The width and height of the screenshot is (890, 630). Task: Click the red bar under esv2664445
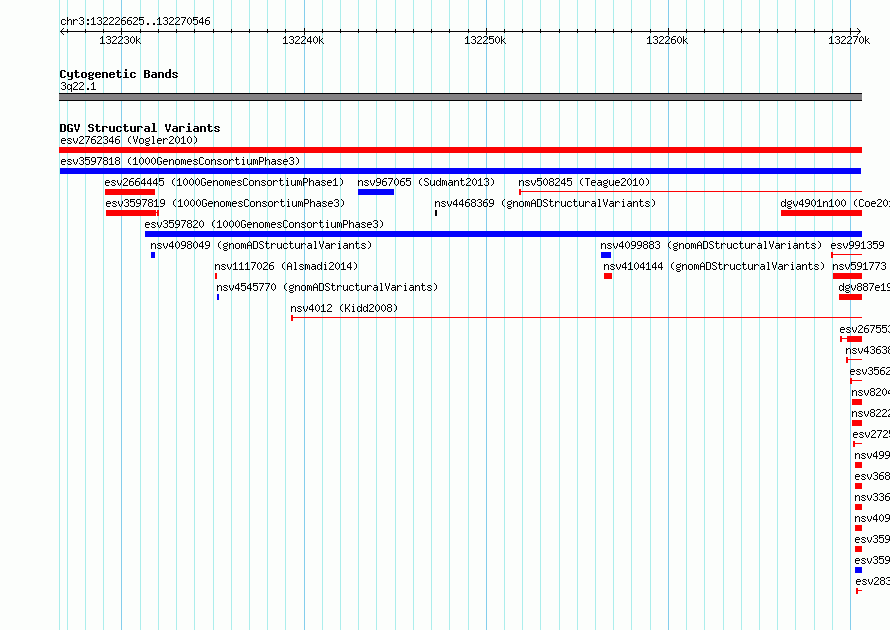[130, 192]
